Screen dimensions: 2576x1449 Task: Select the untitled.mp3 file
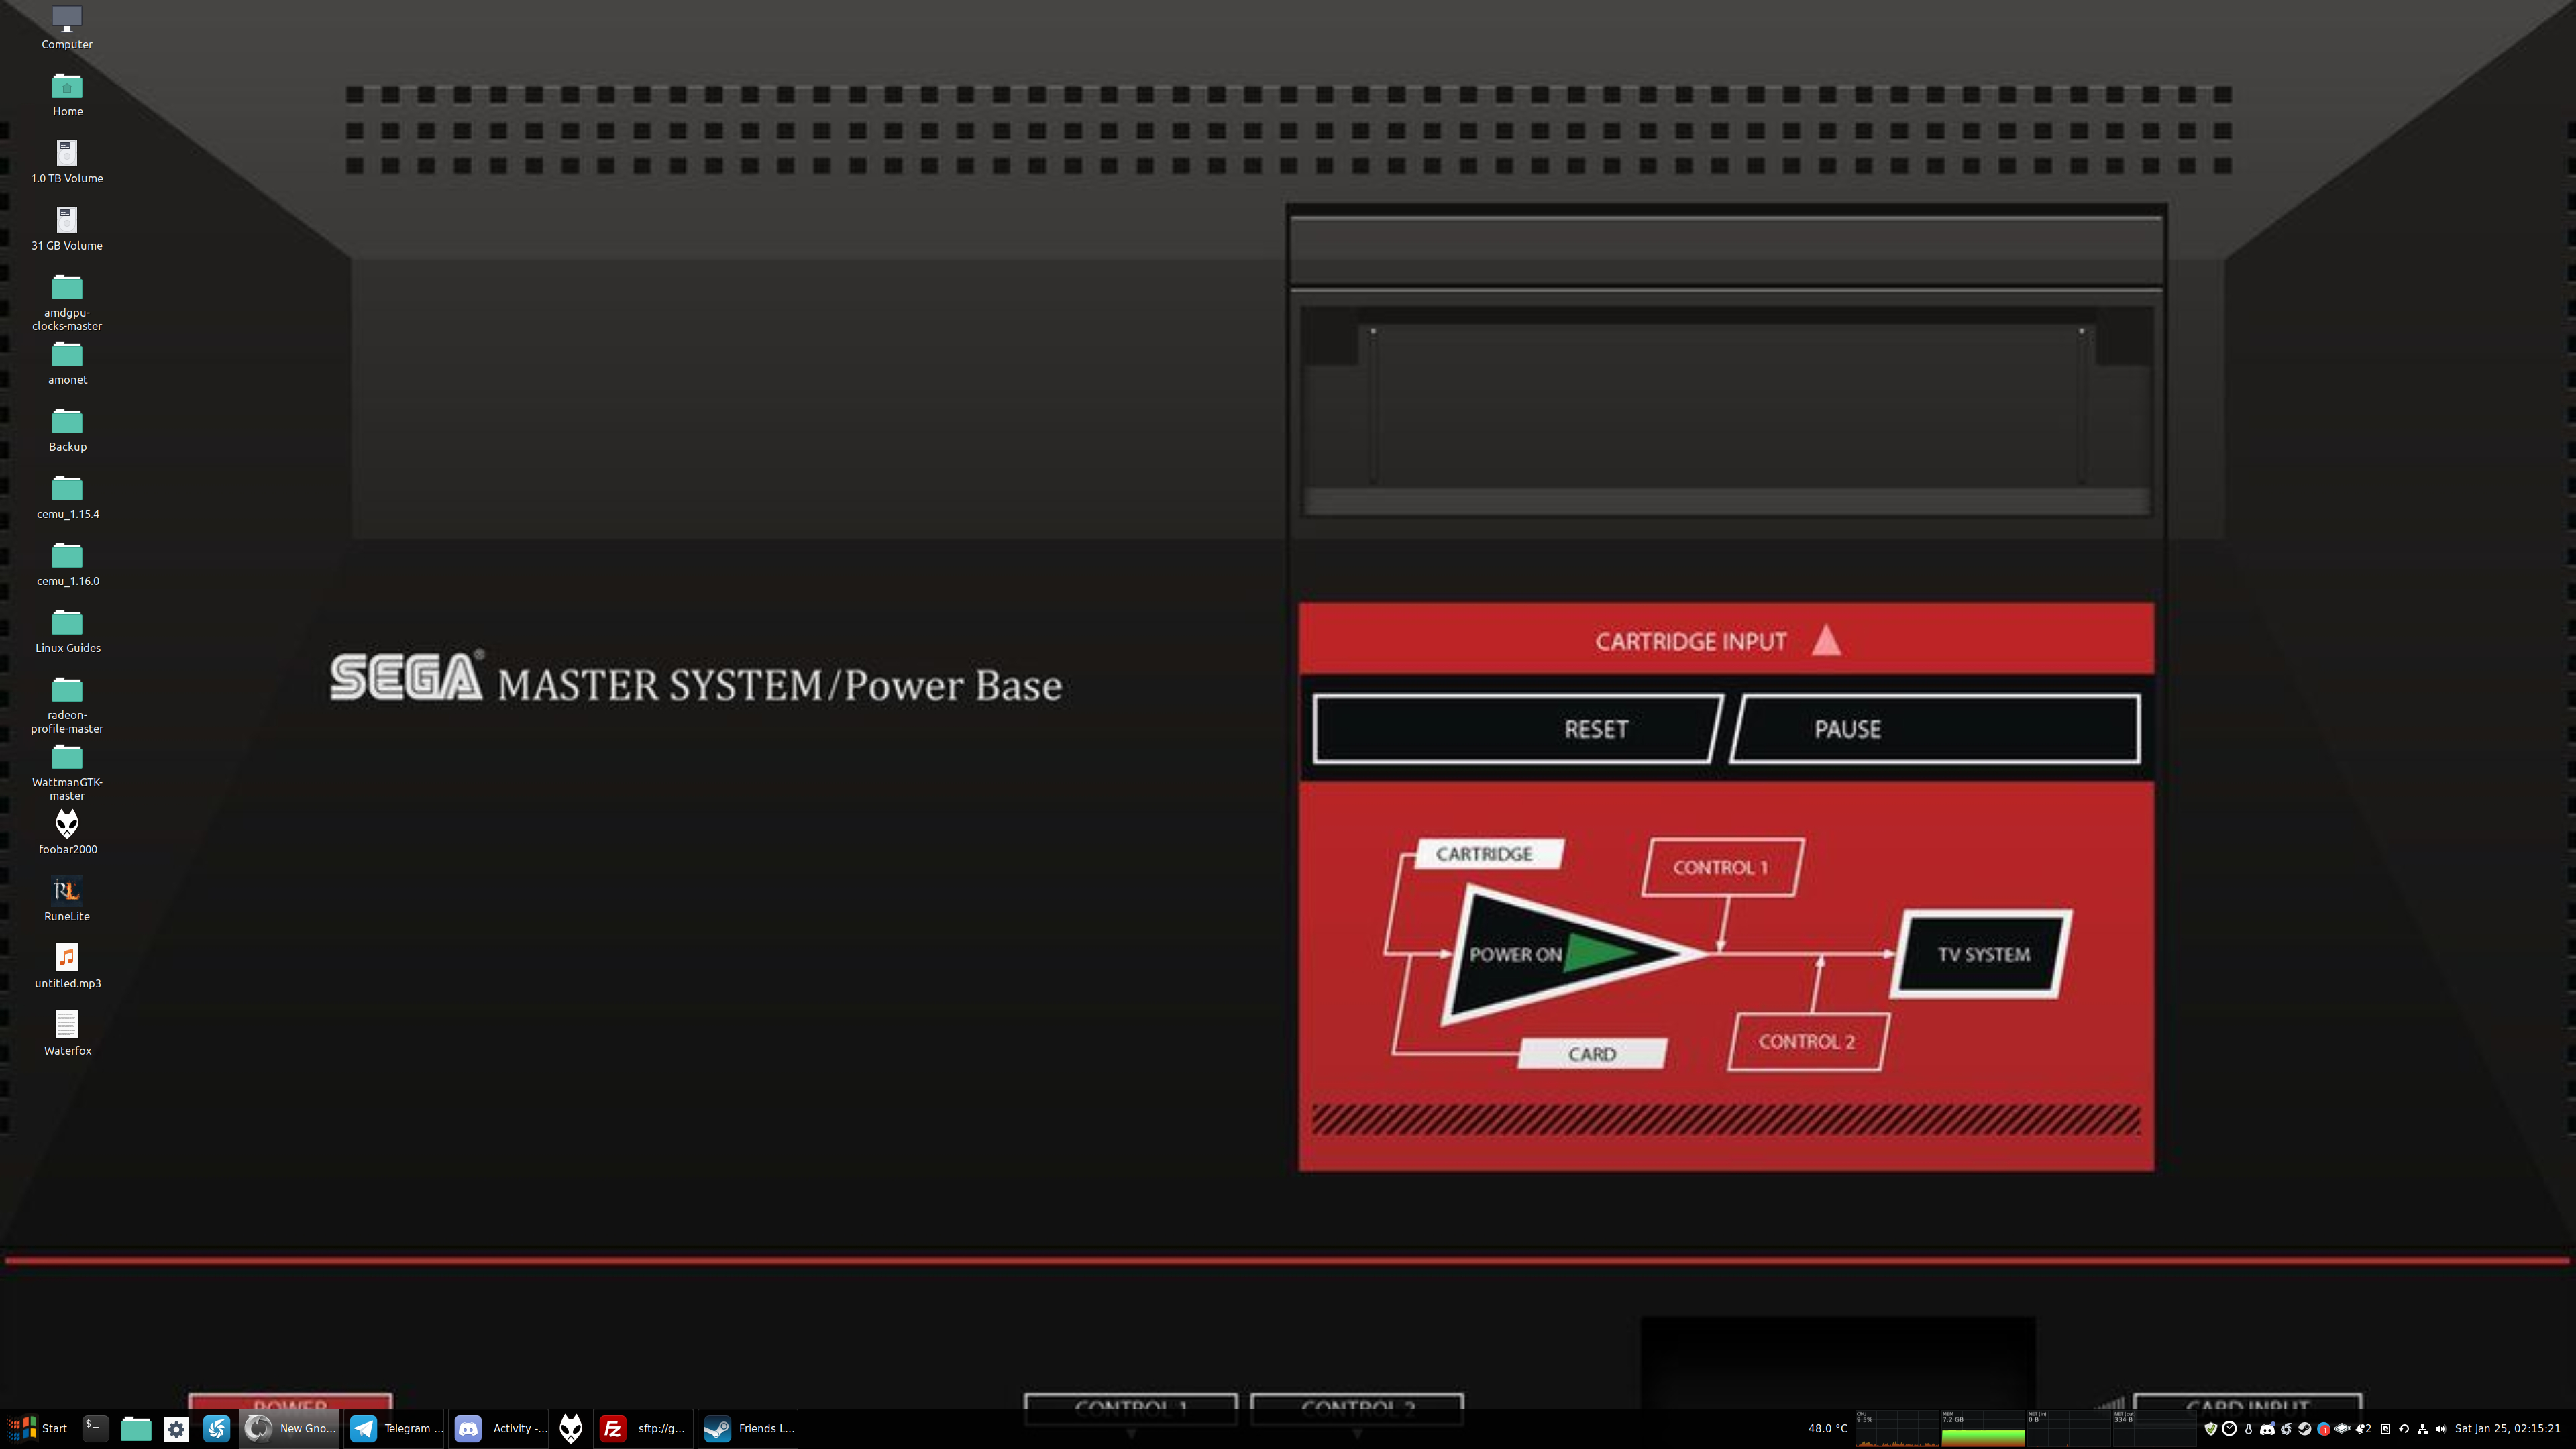tap(67, 966)
